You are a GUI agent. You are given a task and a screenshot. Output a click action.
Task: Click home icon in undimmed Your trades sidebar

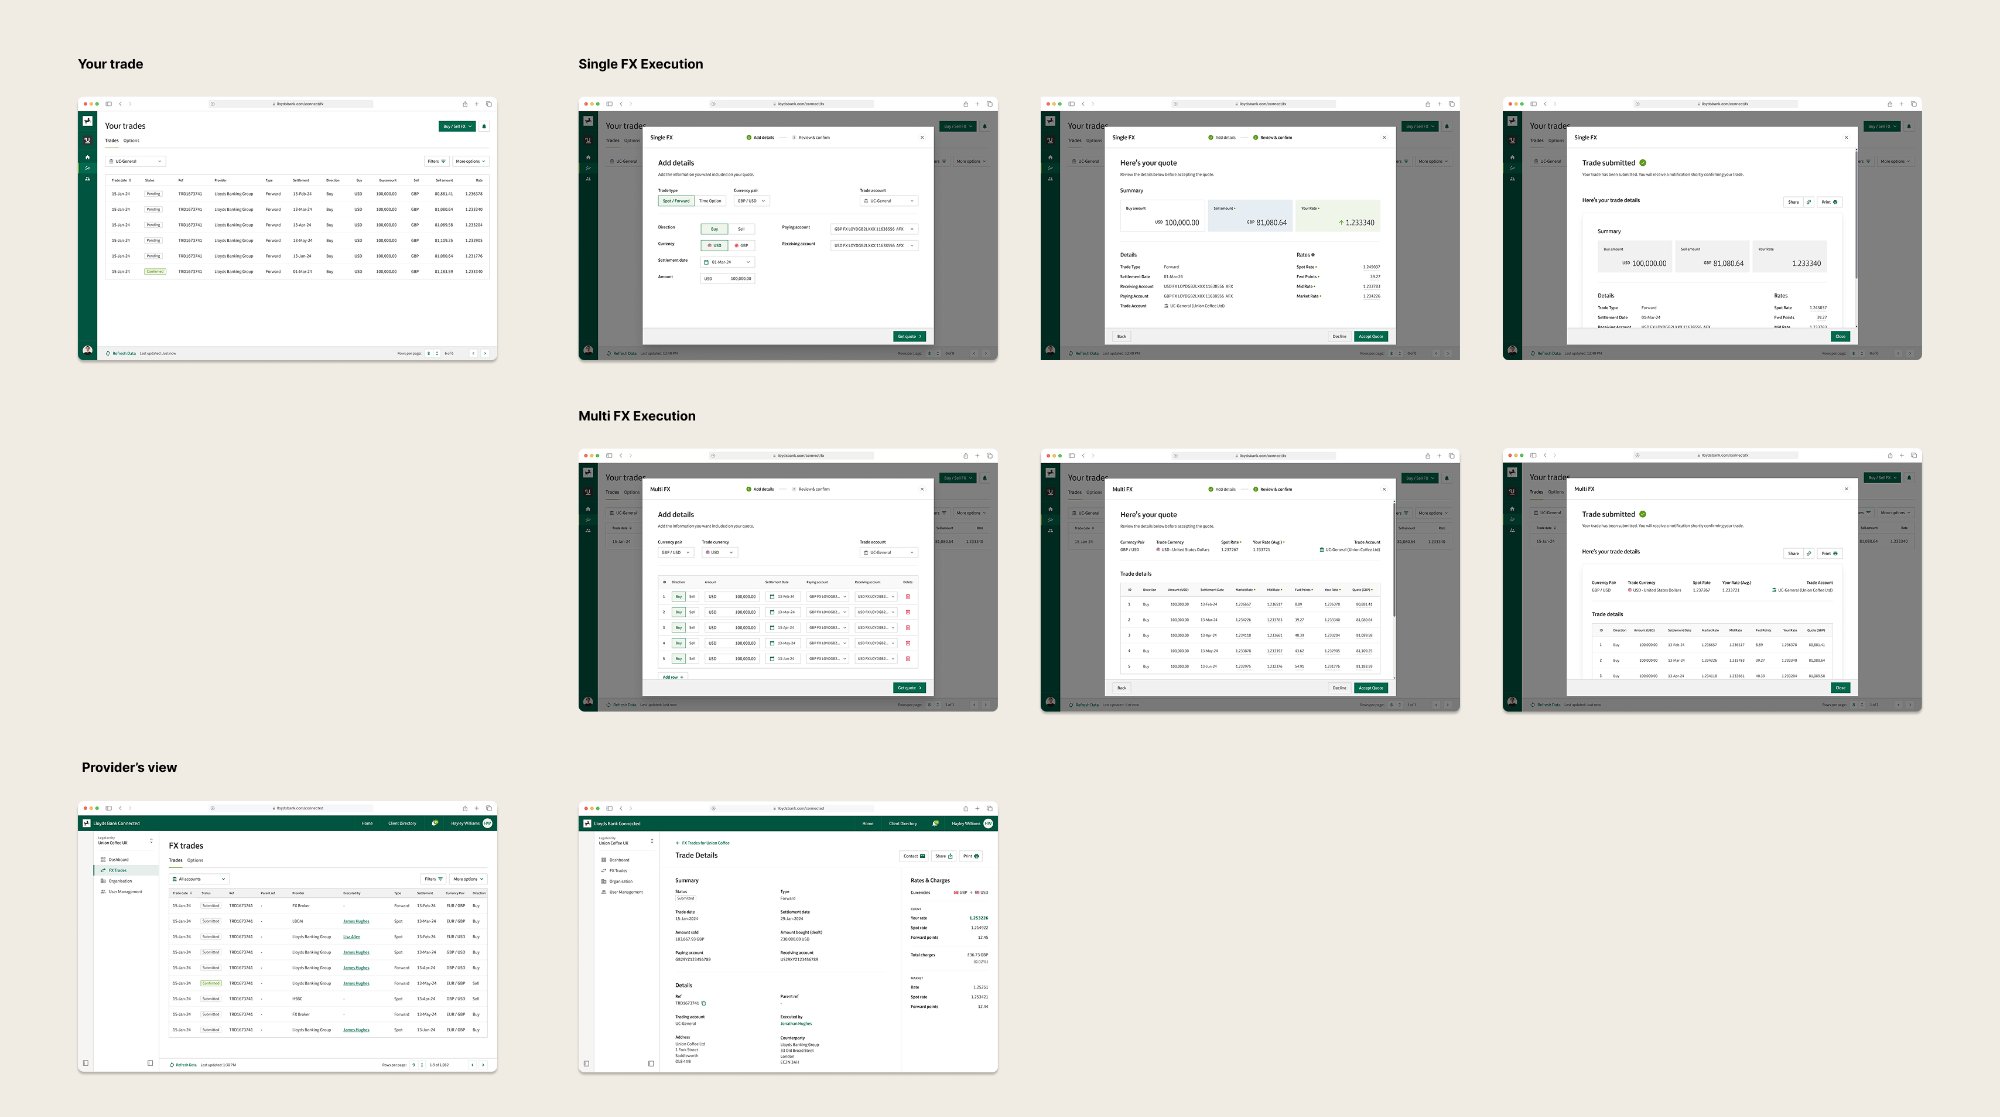87,157
